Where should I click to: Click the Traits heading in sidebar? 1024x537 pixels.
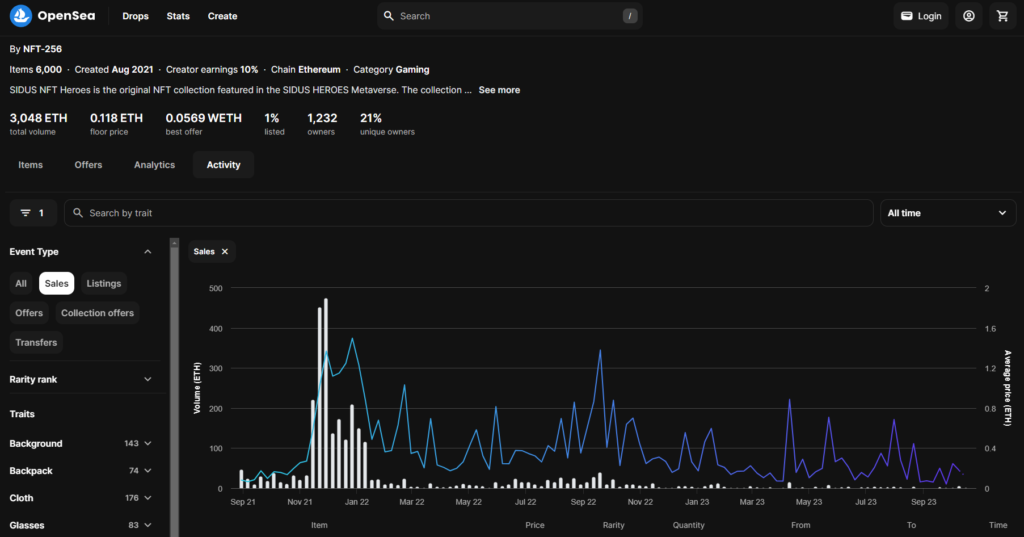22,414
